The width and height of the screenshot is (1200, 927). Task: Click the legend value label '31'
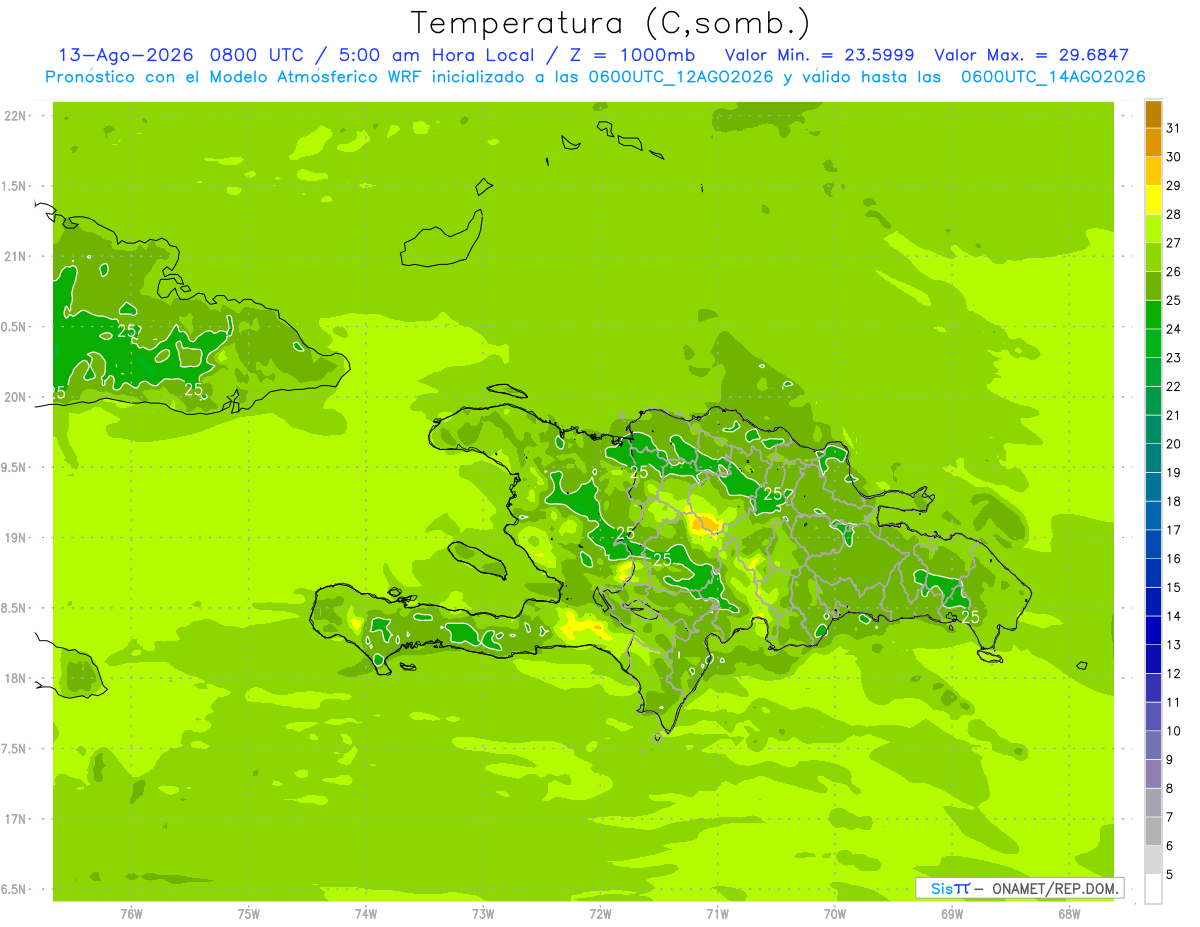click(1174, 128)
